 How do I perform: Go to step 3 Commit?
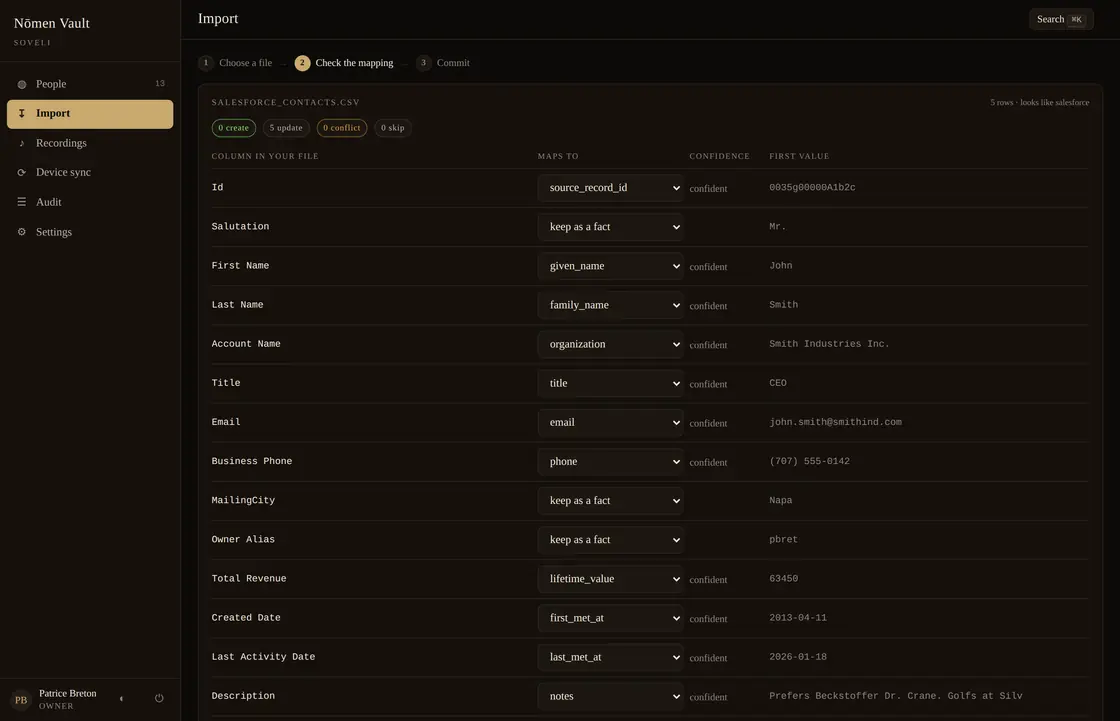(443, 63)
